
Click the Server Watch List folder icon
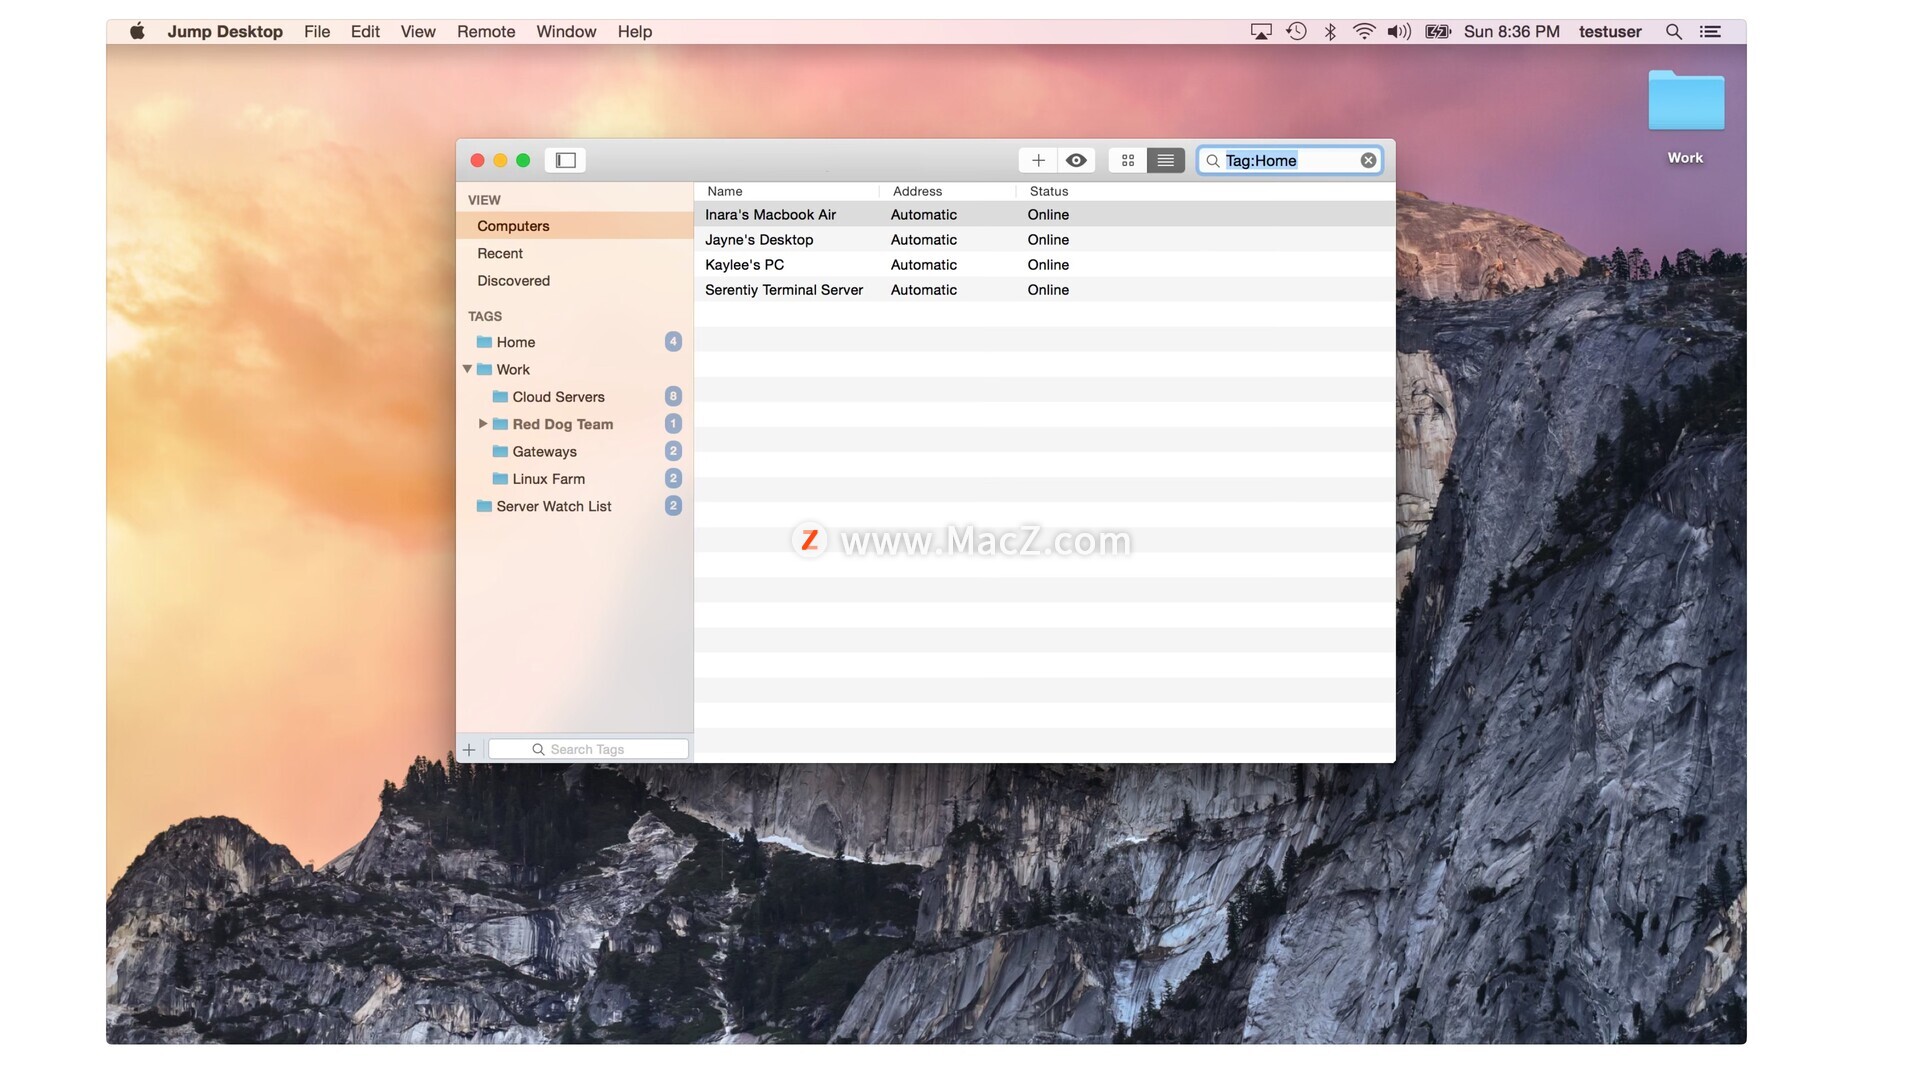click(484, 506)
